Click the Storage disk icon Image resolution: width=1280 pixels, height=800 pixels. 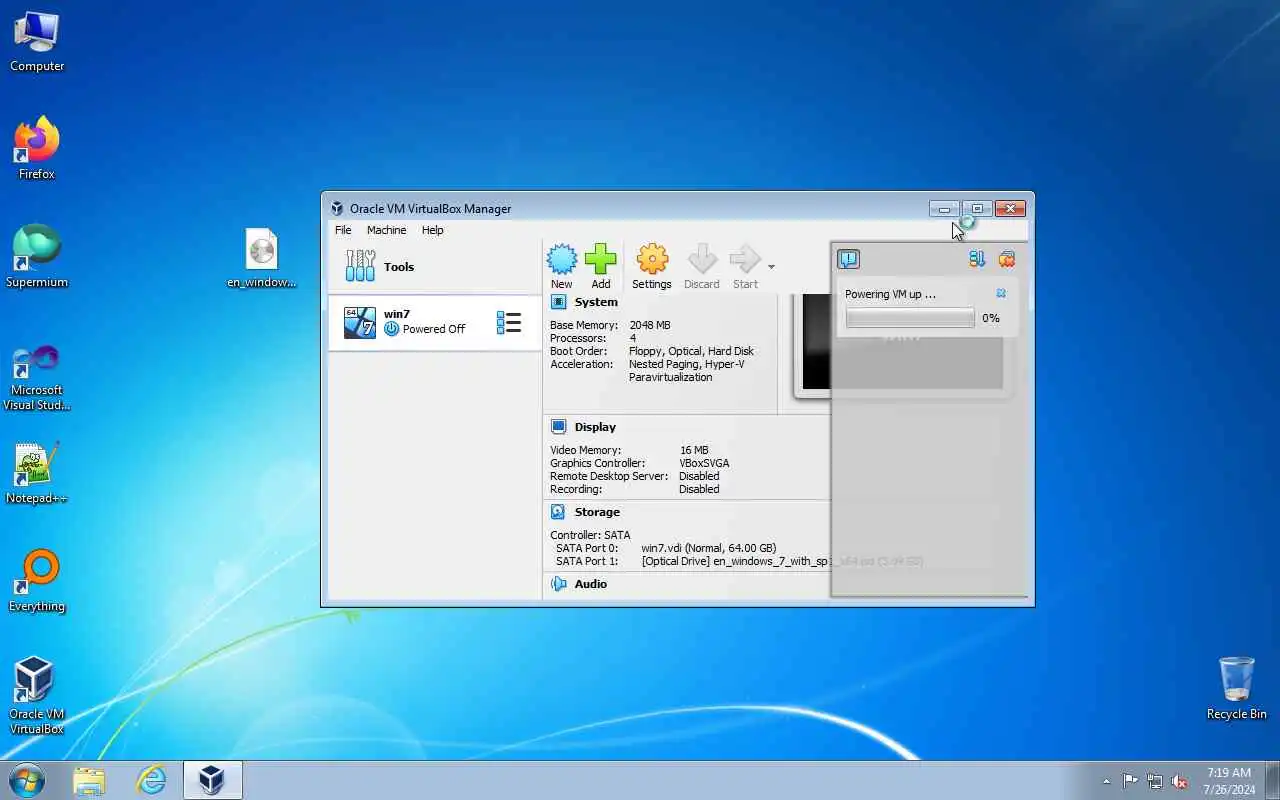pyautogui.click(x=558, y=512)
